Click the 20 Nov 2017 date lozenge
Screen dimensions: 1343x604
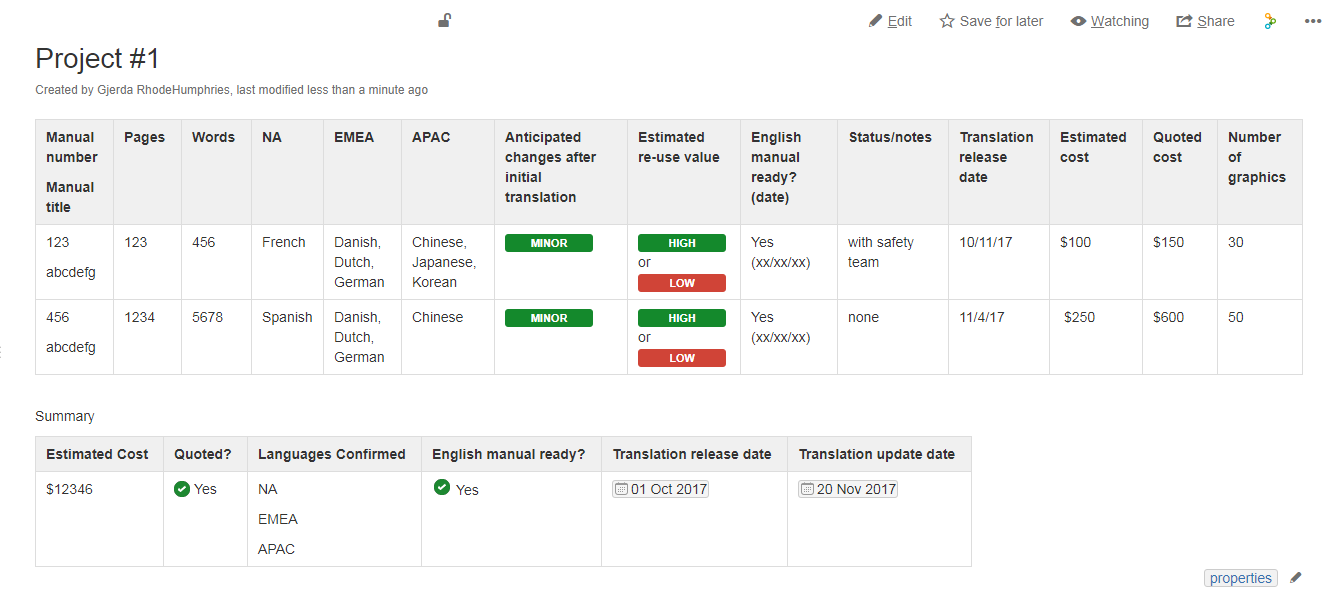pyautogui.click(x=848, y=489)
